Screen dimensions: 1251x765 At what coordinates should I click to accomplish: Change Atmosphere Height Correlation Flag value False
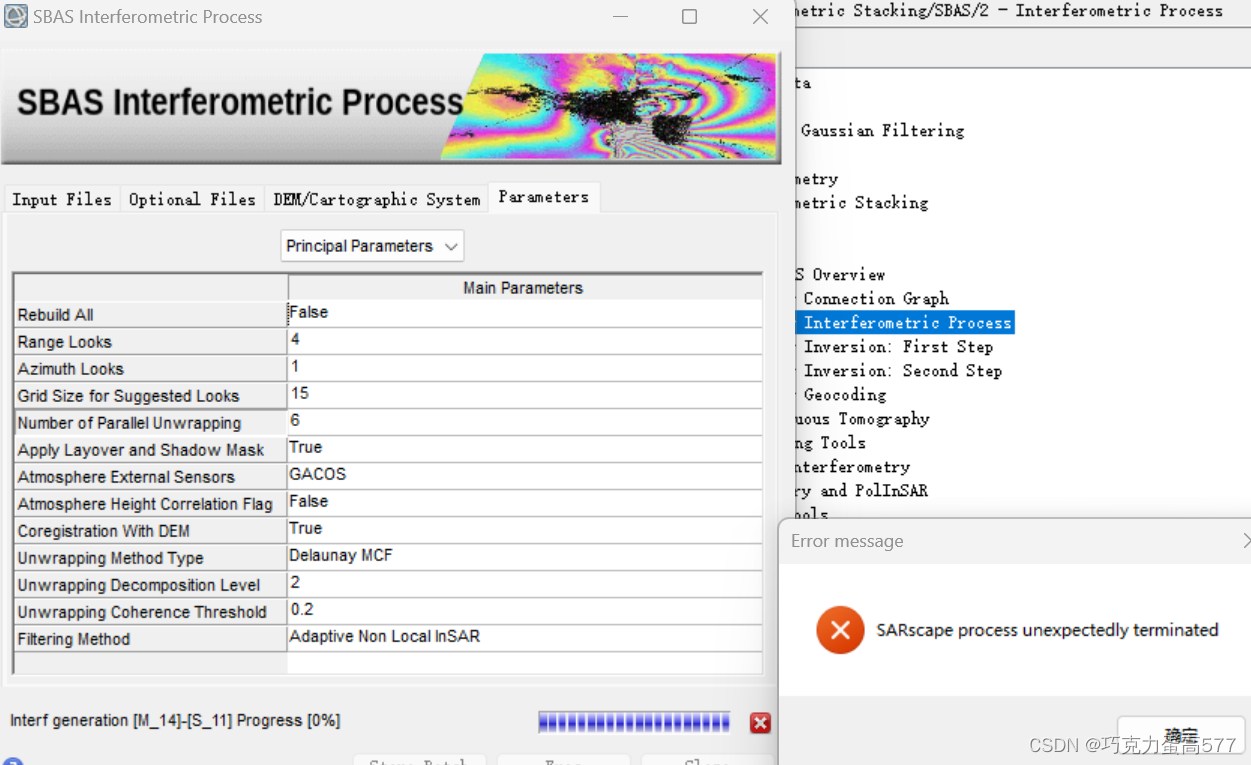pos(525,502)
